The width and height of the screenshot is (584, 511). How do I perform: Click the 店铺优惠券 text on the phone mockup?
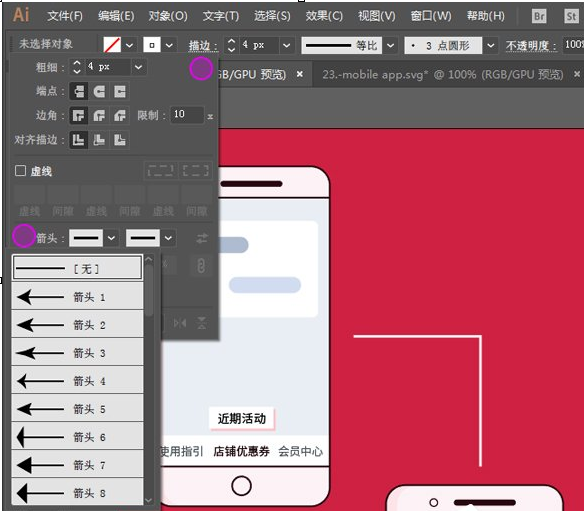point(241,451)
